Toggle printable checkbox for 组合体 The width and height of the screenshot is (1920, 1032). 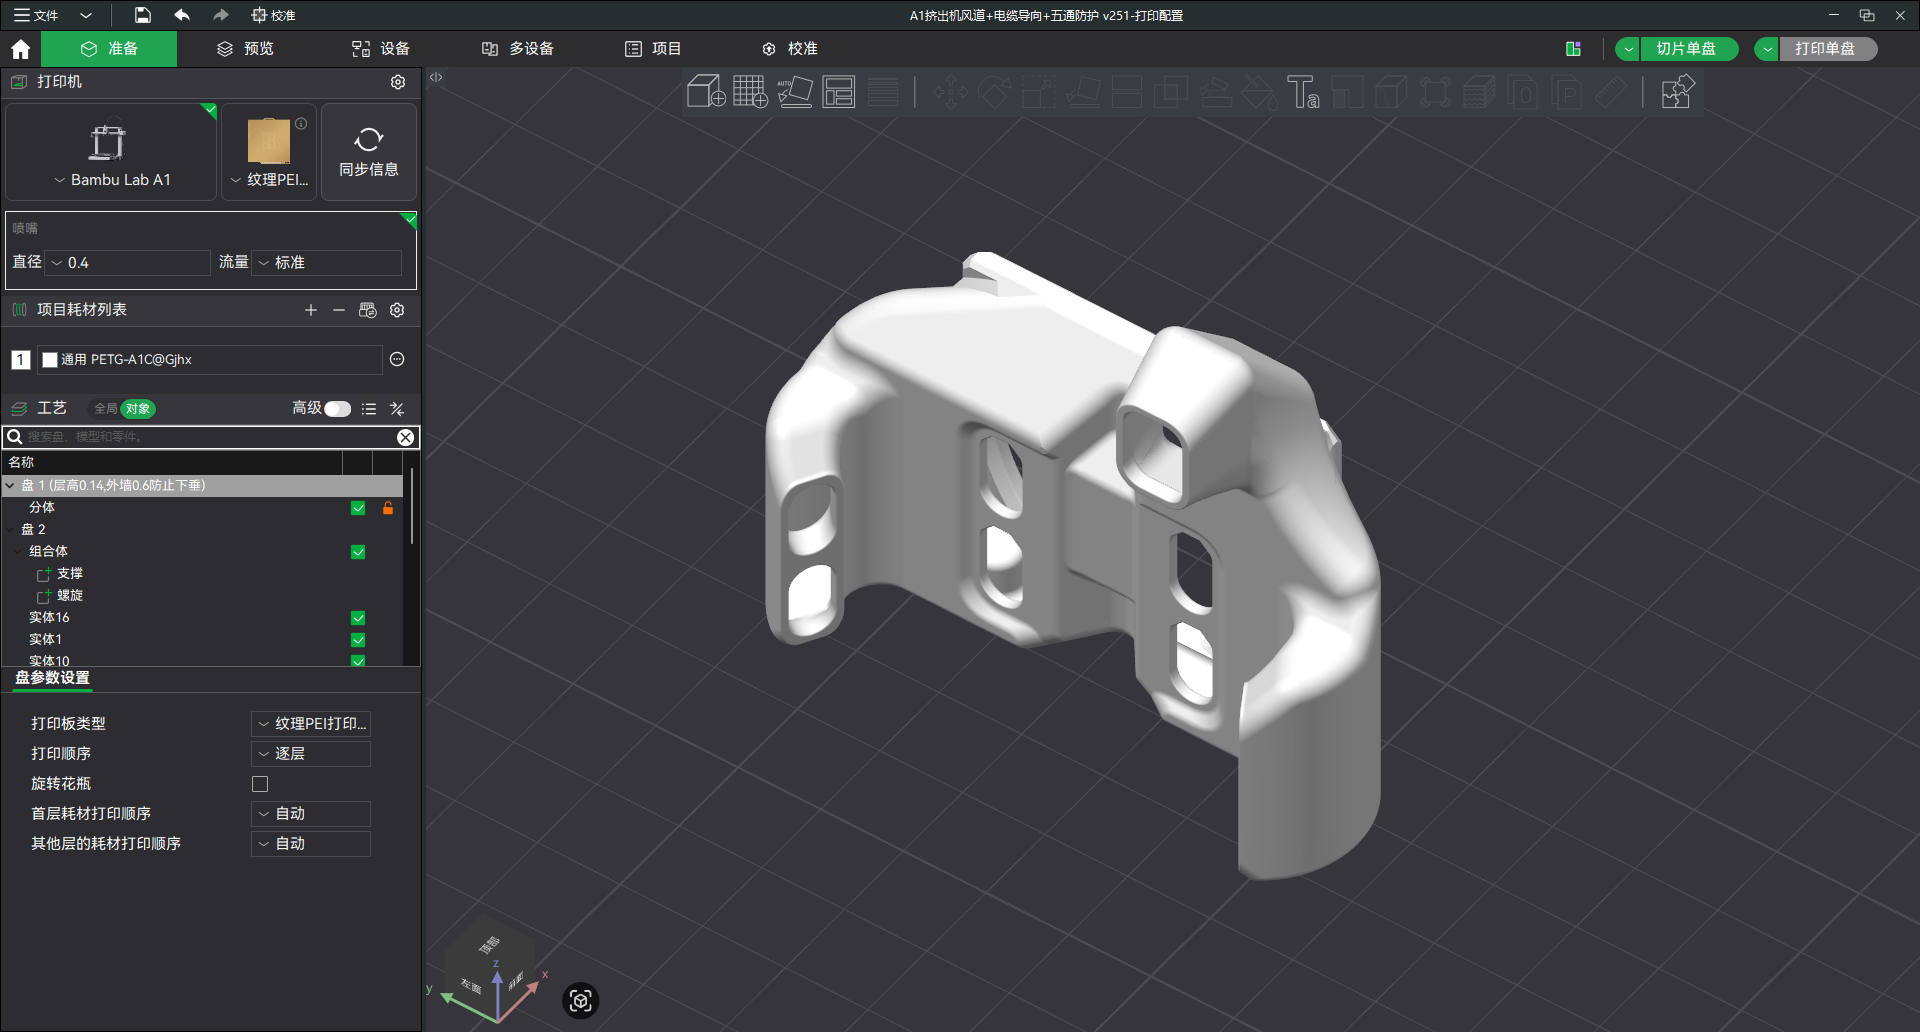click(358, 552)
